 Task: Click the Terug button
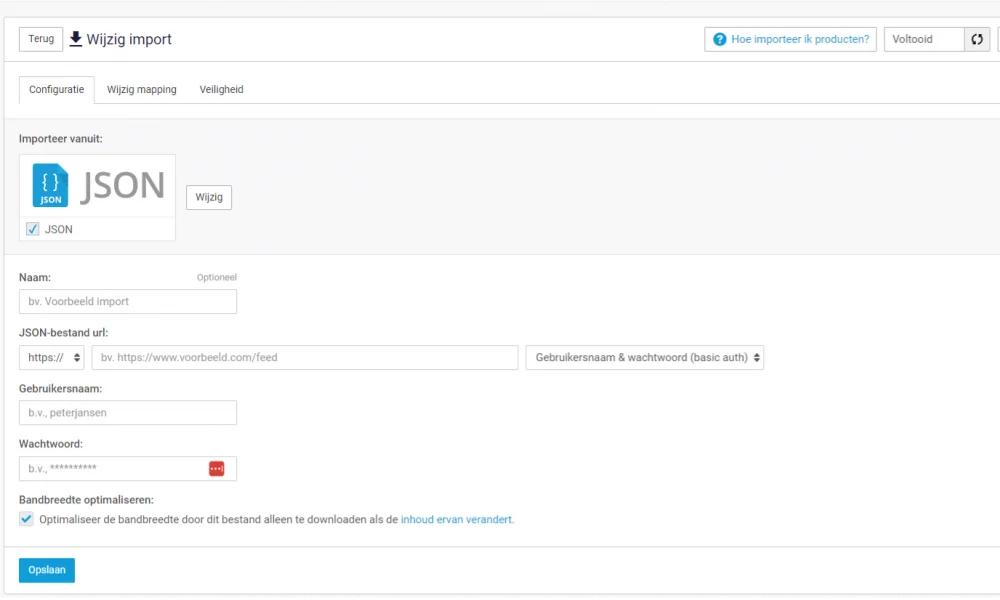[41, 39]
